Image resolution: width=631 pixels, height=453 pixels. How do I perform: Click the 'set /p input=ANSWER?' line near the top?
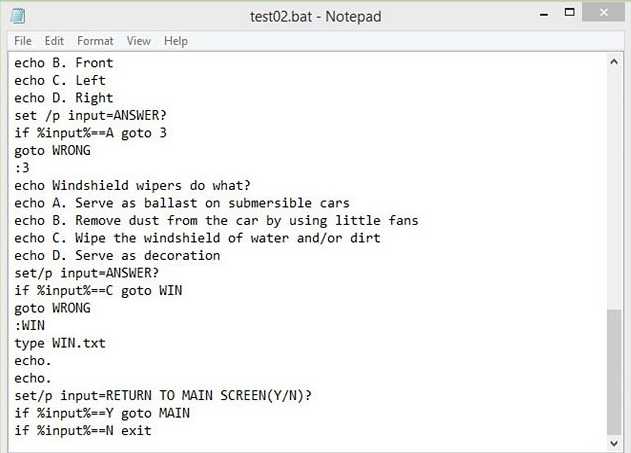coord(91,115)
